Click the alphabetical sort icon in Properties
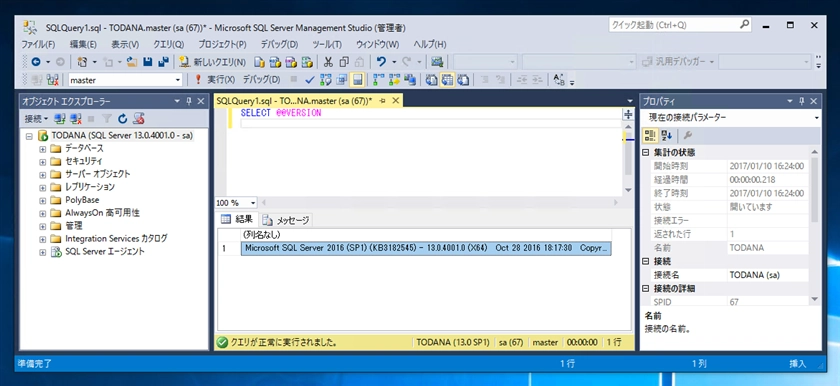840x386 pixels. 666,135
